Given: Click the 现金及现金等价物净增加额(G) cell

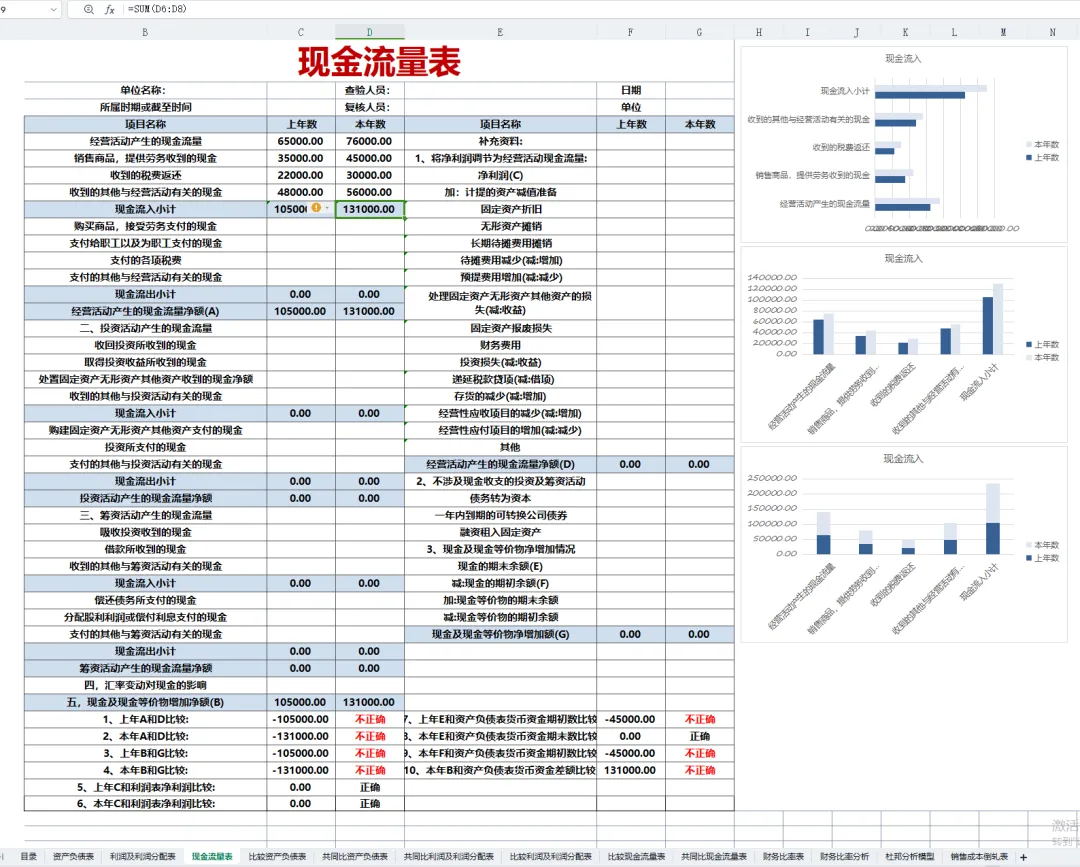Looking at the screenshot, I should click(500, 634).
